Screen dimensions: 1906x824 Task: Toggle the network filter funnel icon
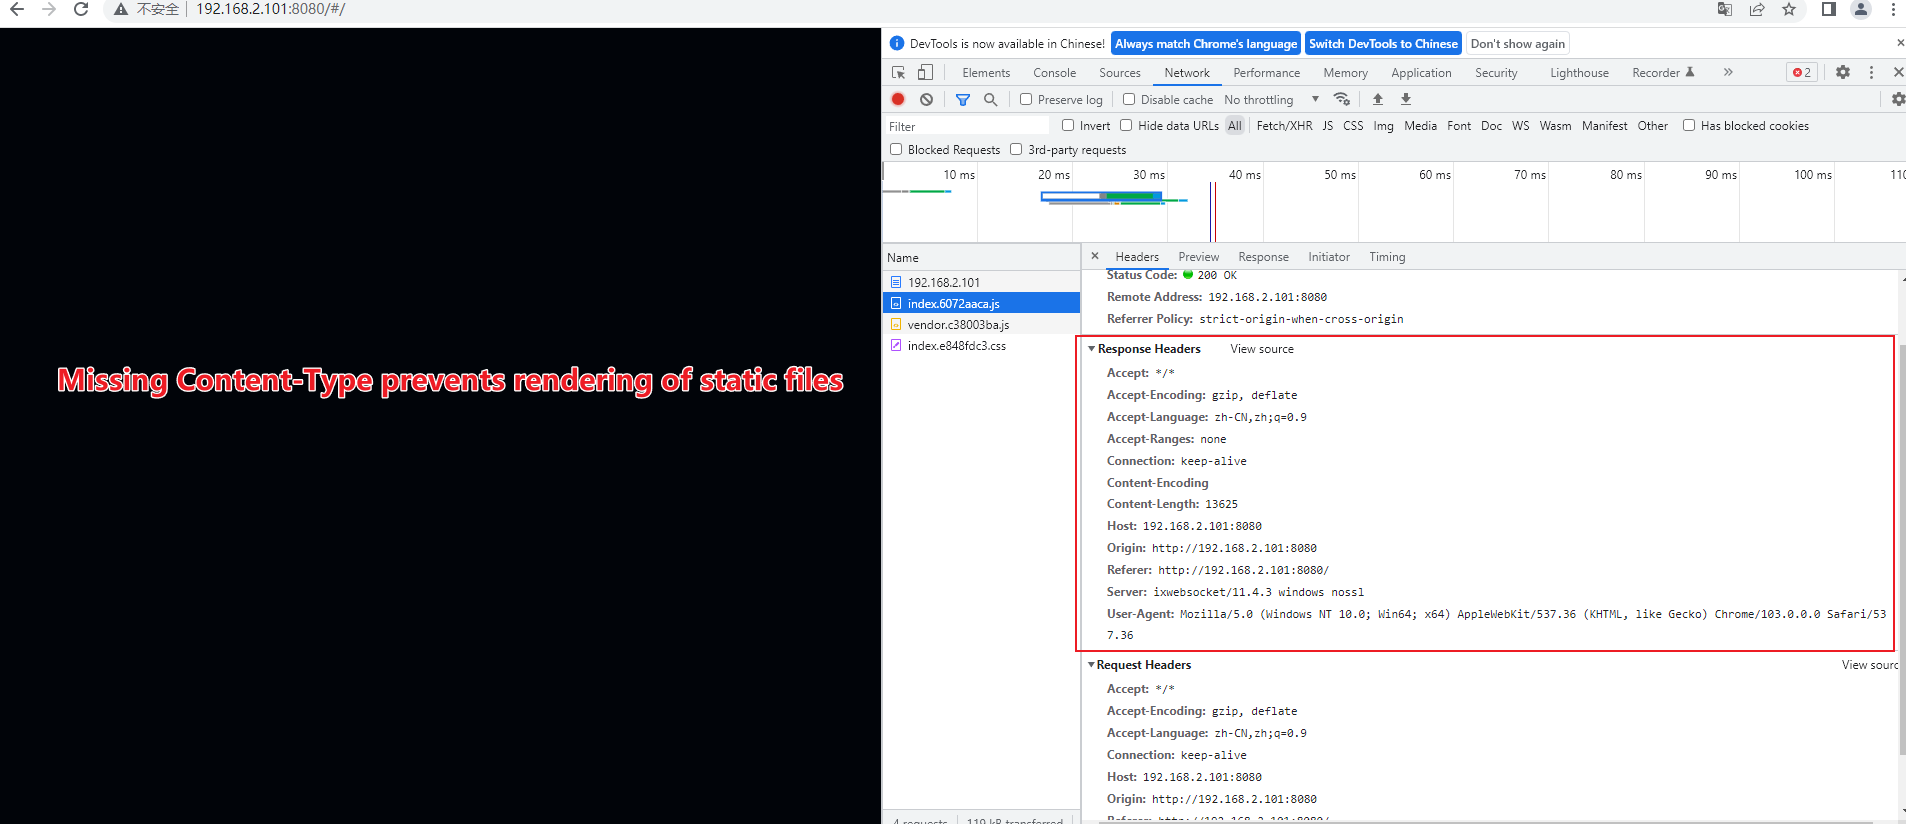[x=963, y=99]
